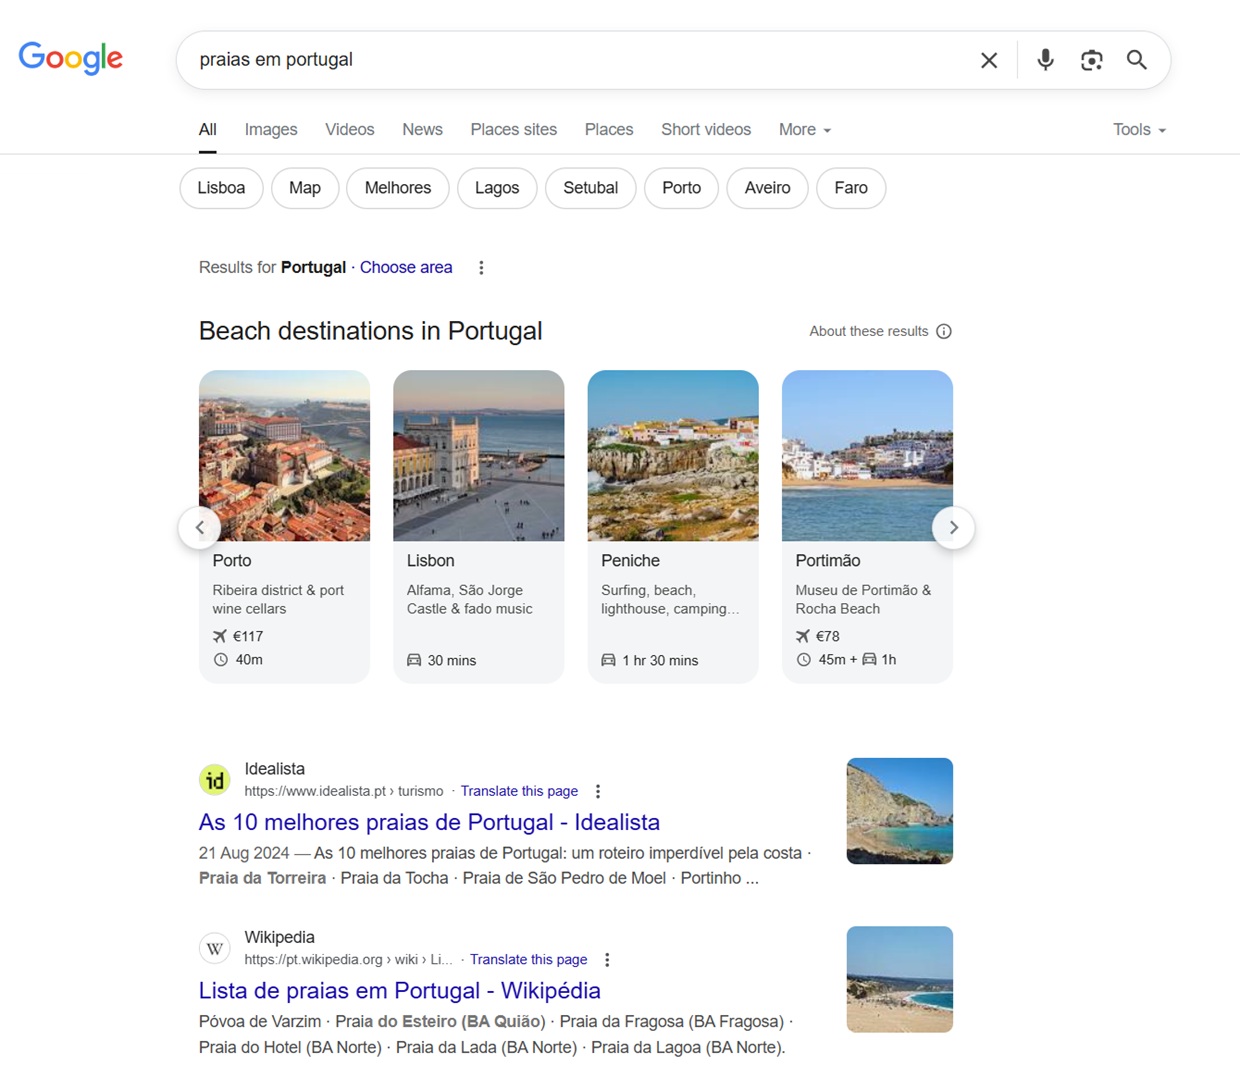Click the Choose area link
This screenshot has height=1078, width=1240.
click(x=406, y=267)
